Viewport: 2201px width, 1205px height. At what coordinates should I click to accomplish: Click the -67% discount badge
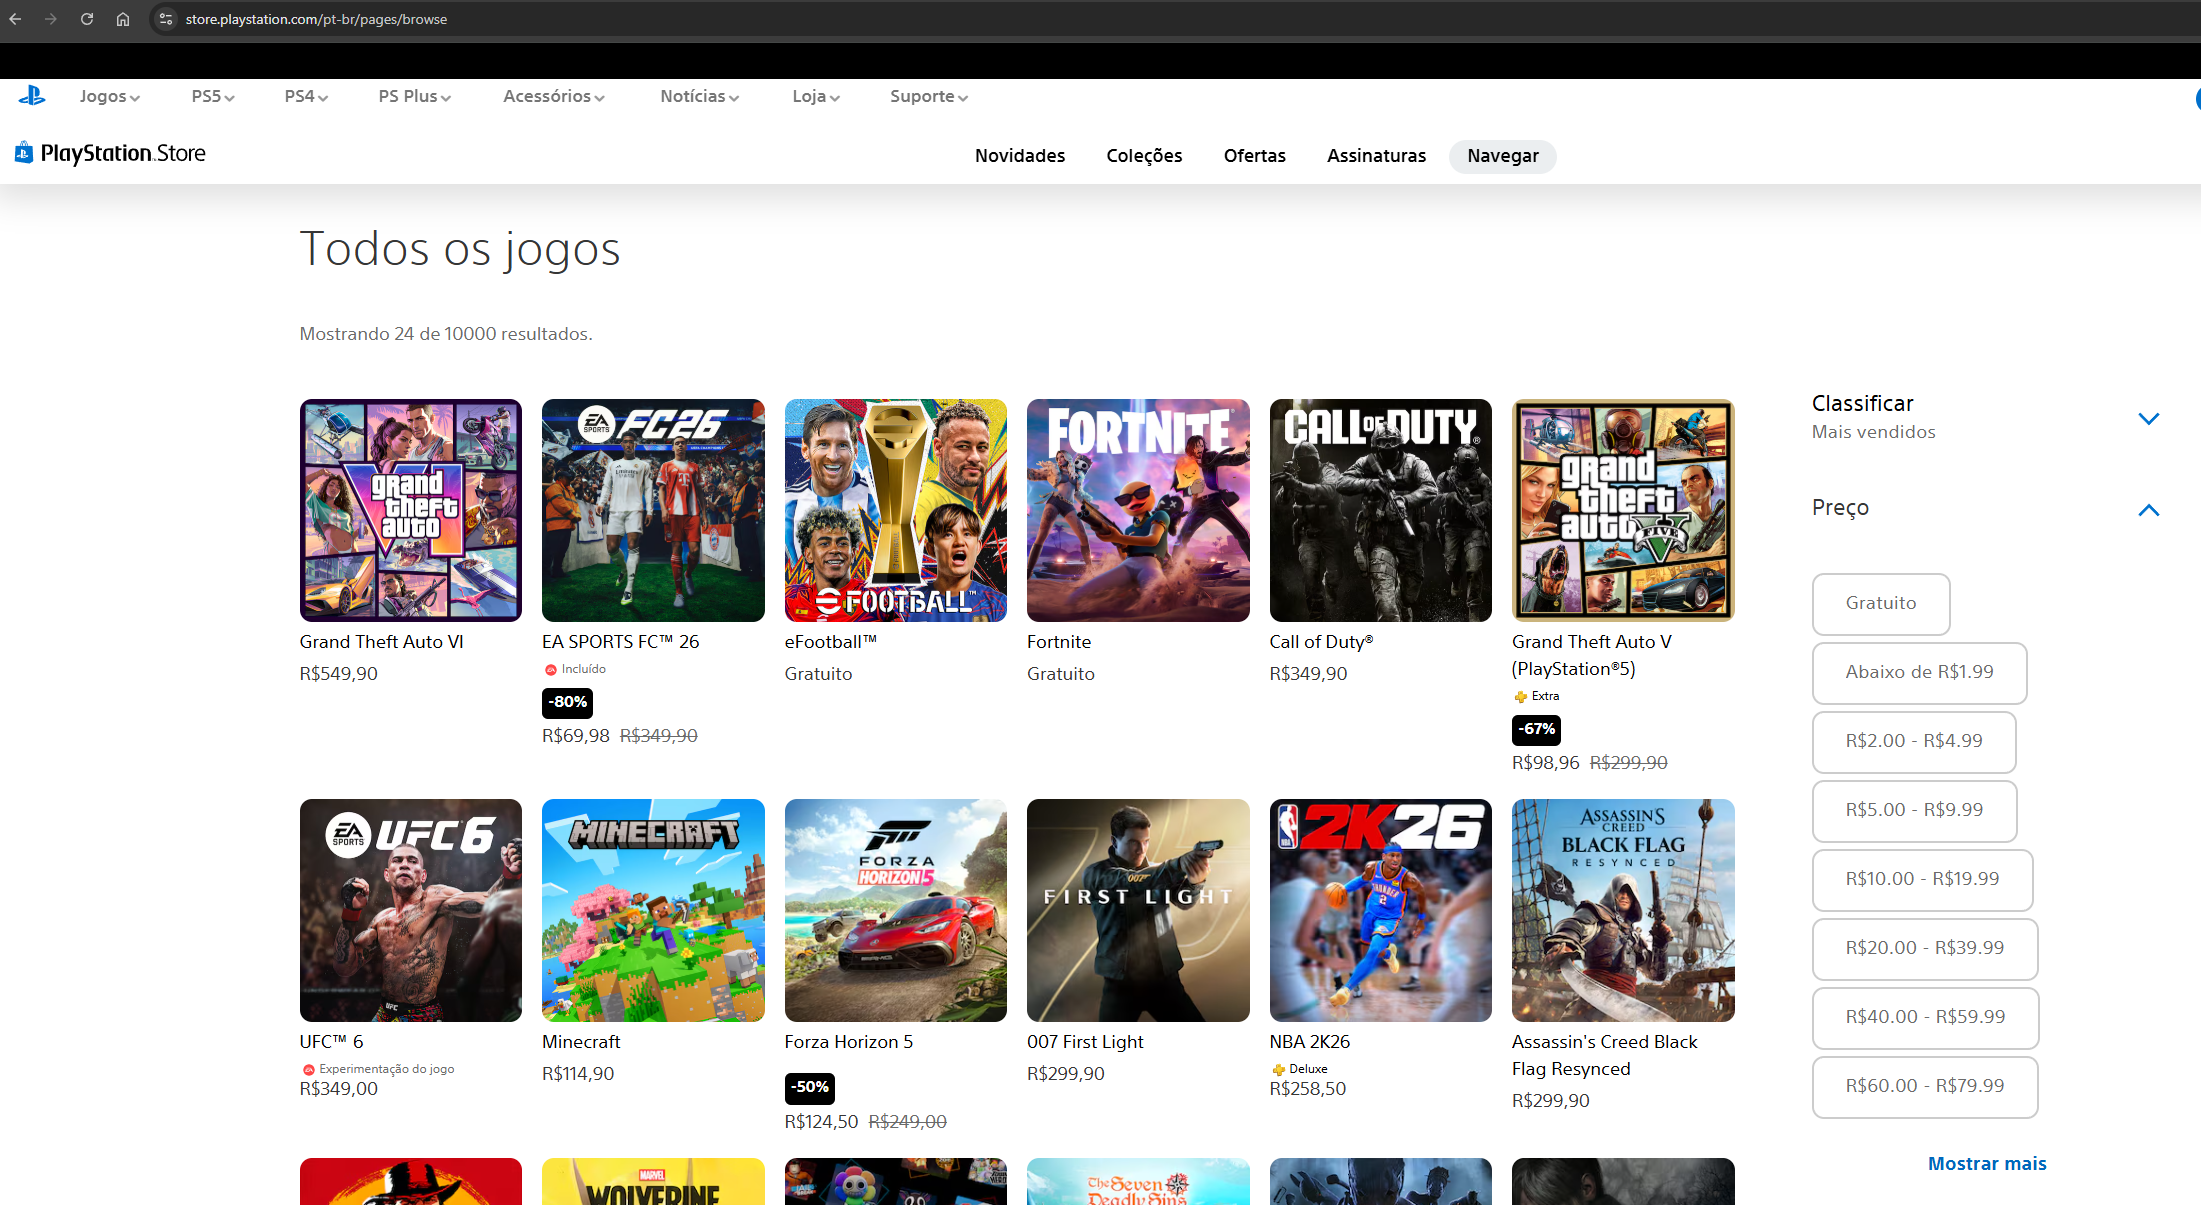[x=1536, y=730]
